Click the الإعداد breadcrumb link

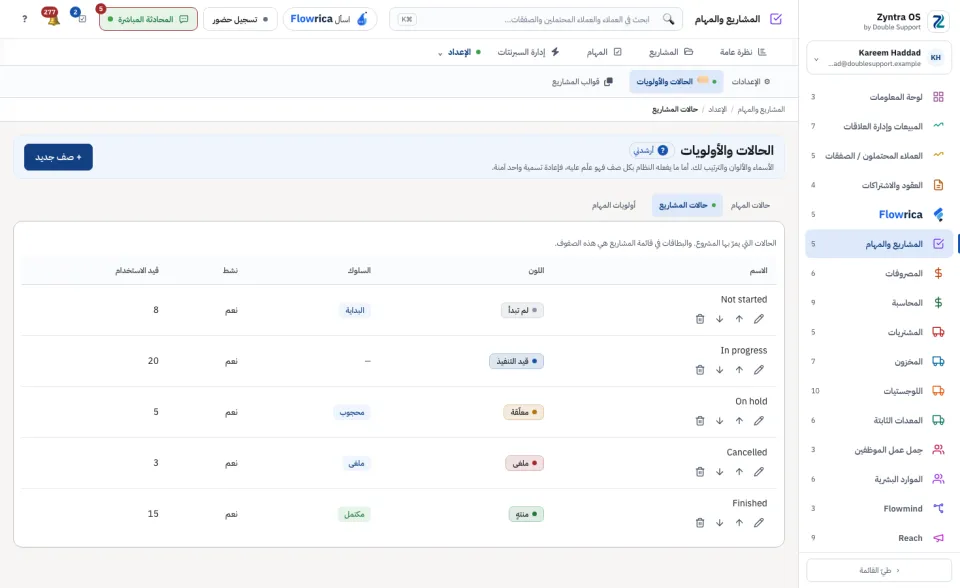[718, 109]
